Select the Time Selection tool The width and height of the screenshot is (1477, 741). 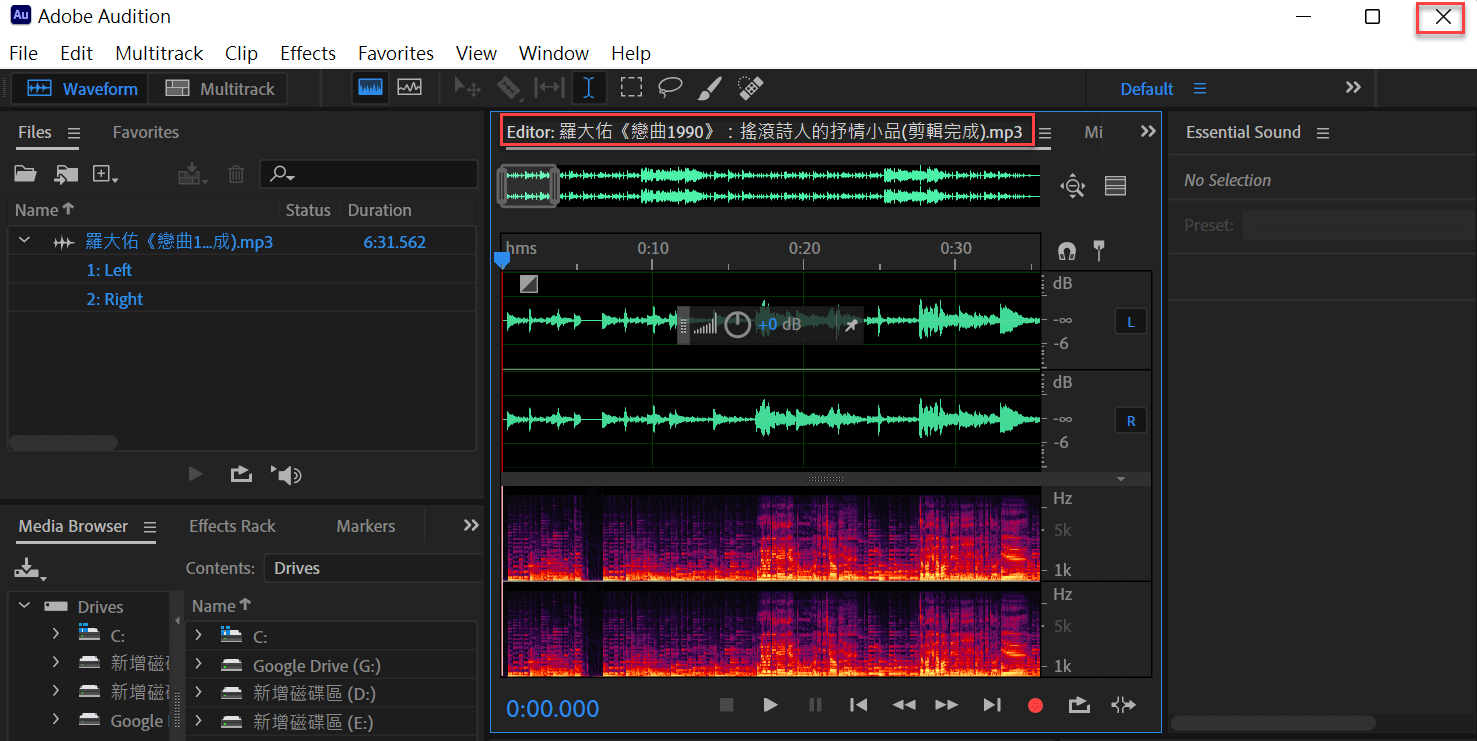click(589, 88)
